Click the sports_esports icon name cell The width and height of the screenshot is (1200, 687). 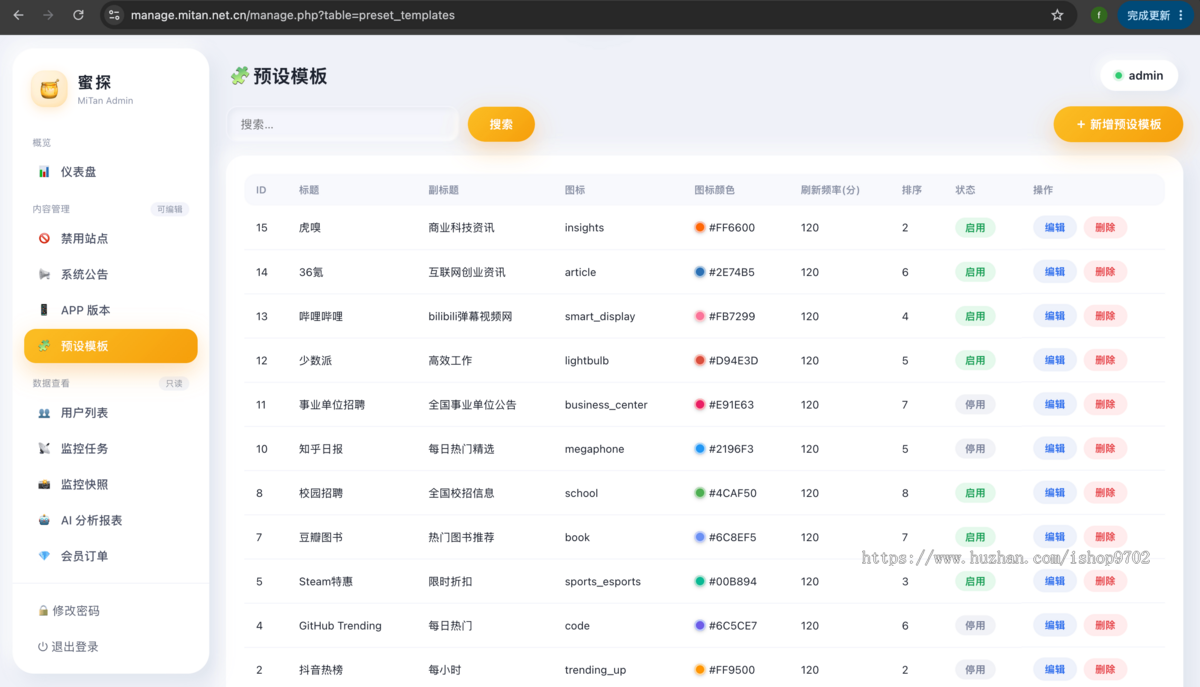coord(603,582)
